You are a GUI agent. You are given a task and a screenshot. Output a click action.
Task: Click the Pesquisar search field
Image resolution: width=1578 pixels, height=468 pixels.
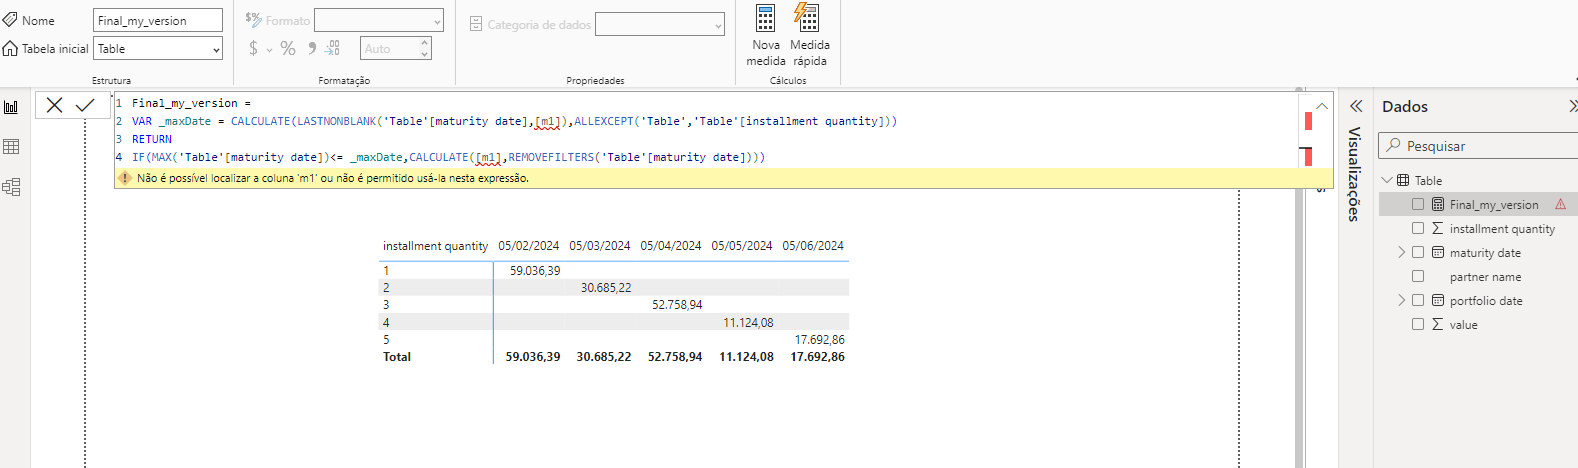click(1478, 145)
